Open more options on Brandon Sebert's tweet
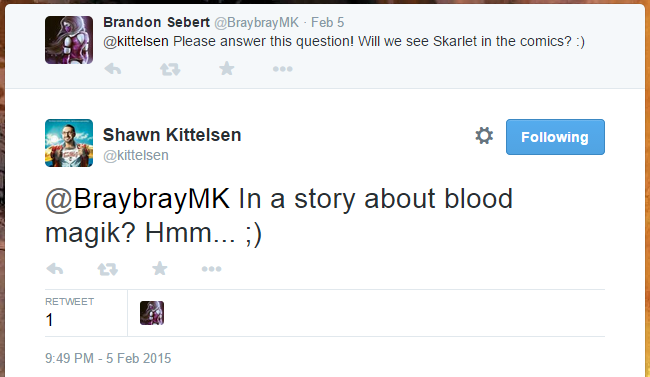 click(283, 69)
